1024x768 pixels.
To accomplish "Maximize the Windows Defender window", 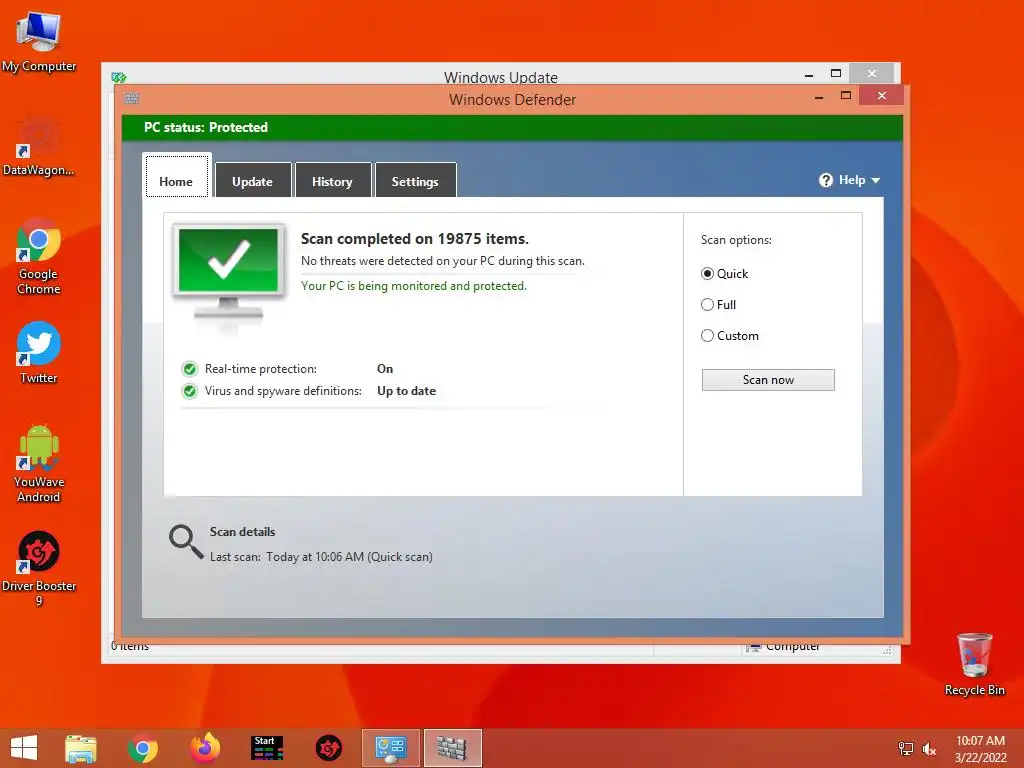I will (846, 96).
